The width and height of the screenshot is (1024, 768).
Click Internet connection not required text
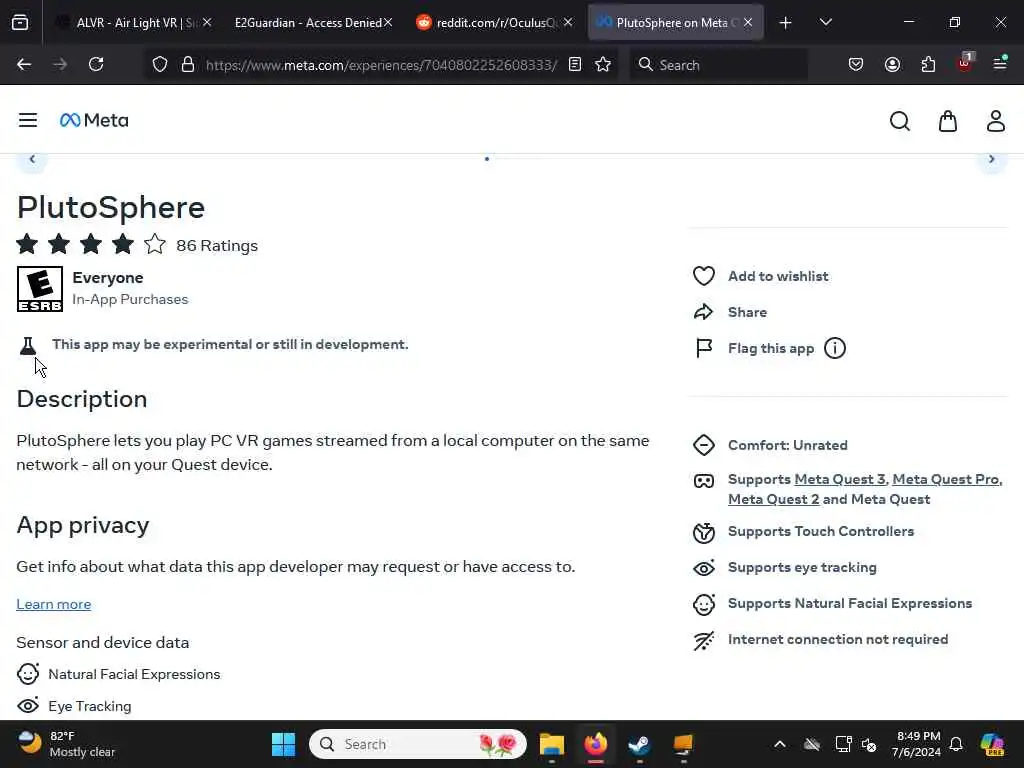[838, 639]
